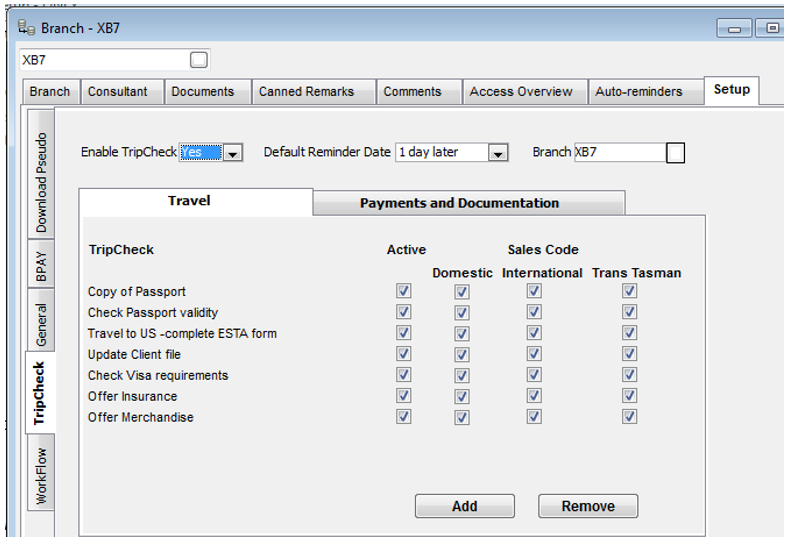This screenshot has height=545, width=788.
Task: Select the Setup tab
Action: 732,90
